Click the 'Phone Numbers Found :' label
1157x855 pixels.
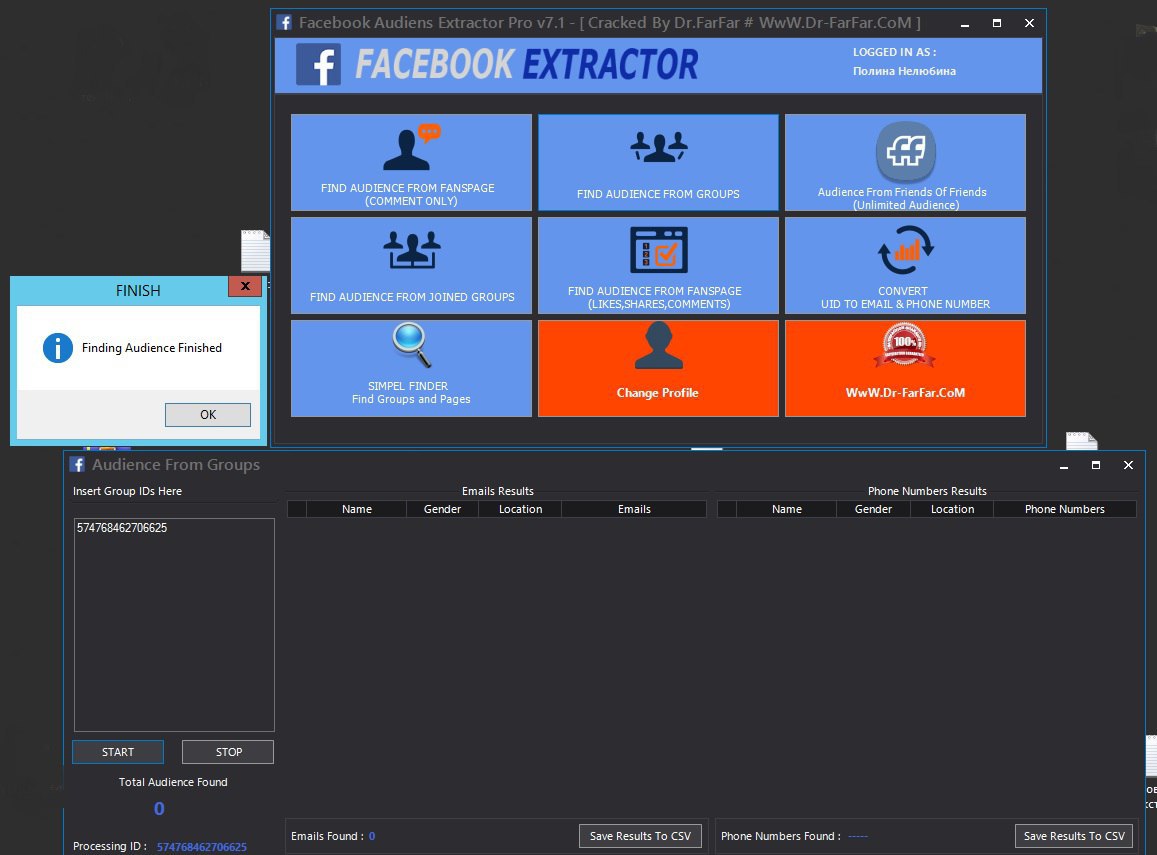[x=781, y=836]
